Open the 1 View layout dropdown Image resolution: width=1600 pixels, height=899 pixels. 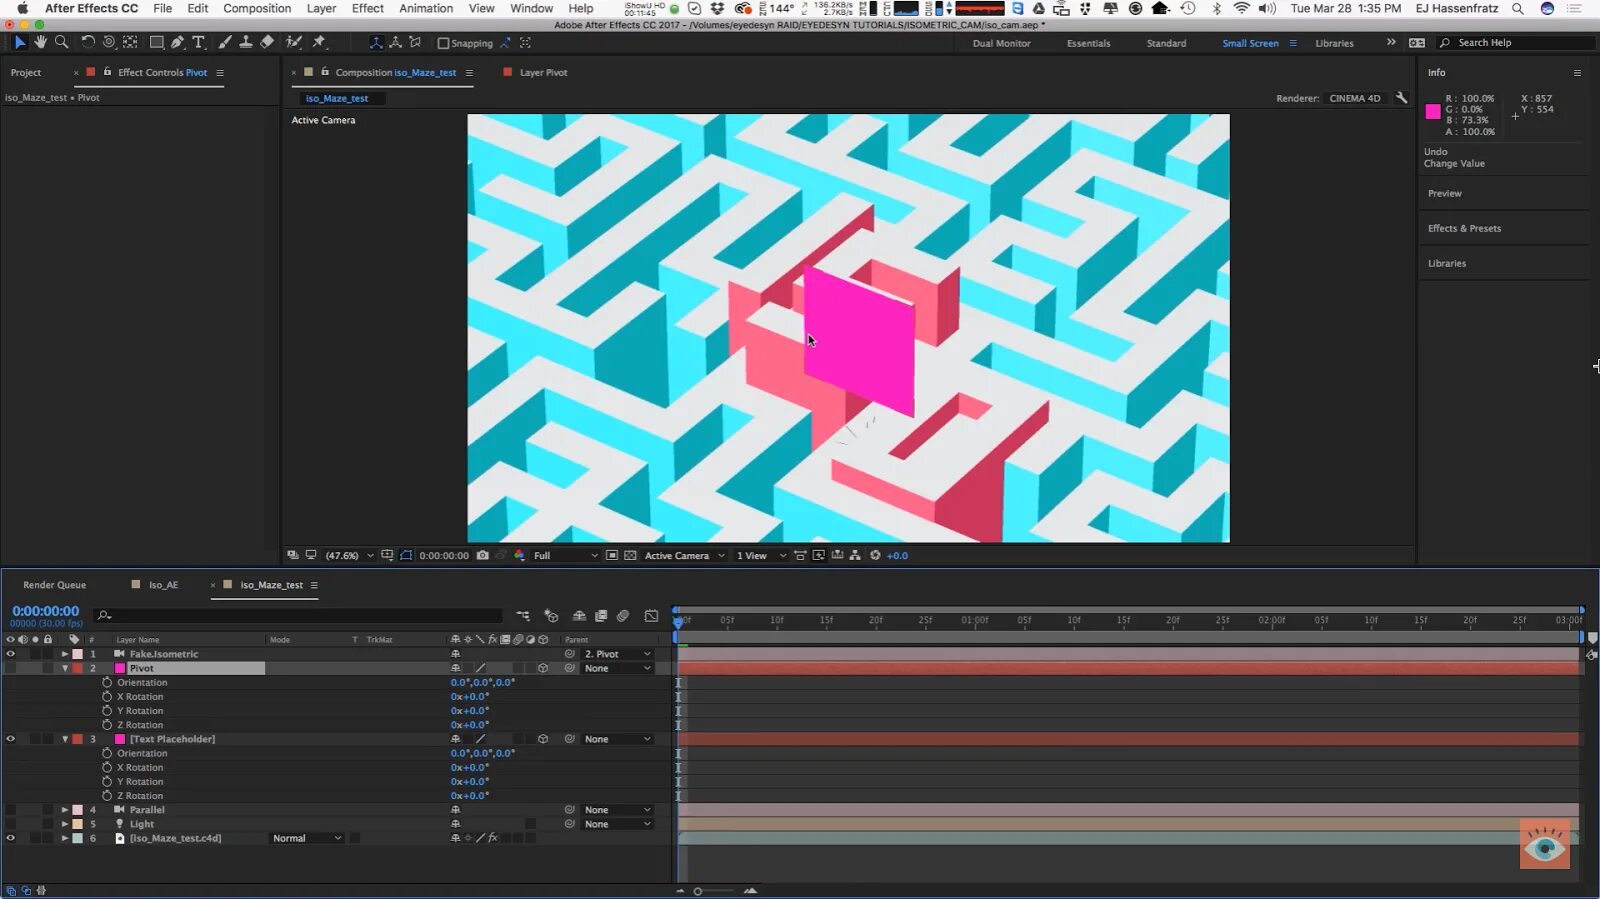point(761,555)
